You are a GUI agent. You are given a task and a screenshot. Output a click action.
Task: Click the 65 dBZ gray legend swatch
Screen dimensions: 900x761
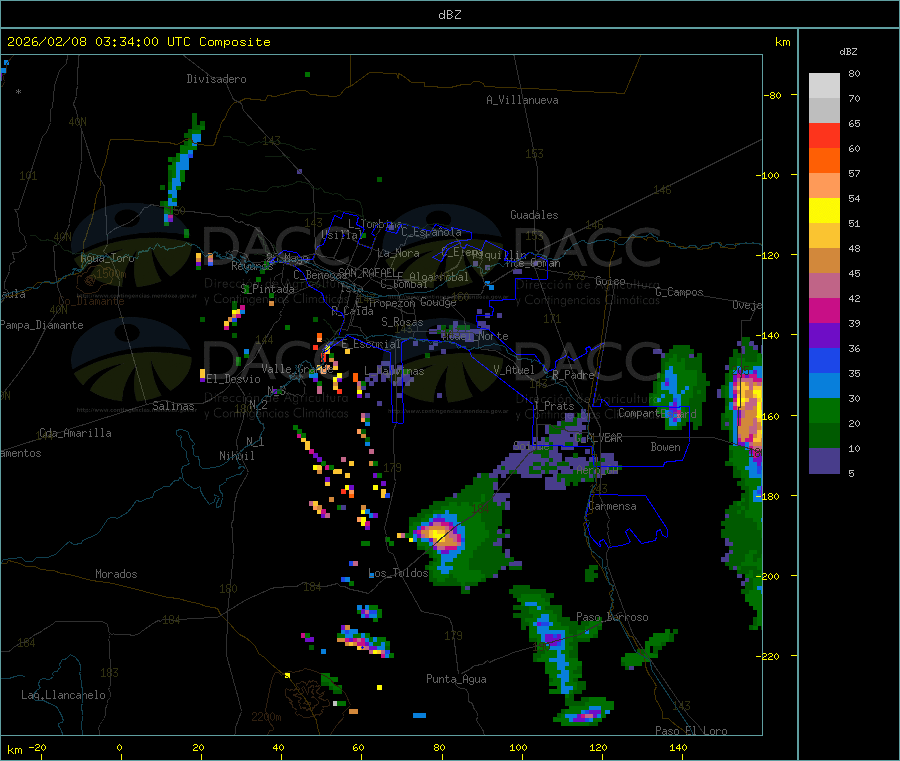824,111
